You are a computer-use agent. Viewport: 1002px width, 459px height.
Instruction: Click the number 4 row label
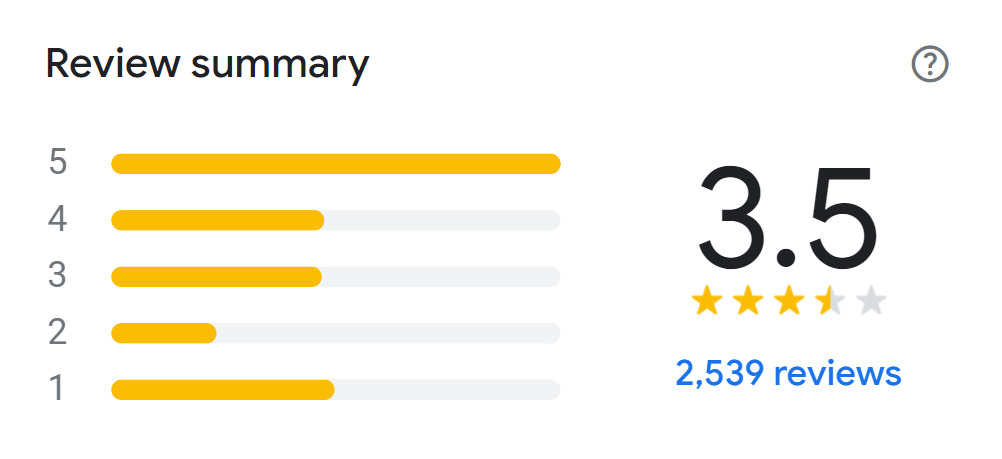click(x=58, y=219)
